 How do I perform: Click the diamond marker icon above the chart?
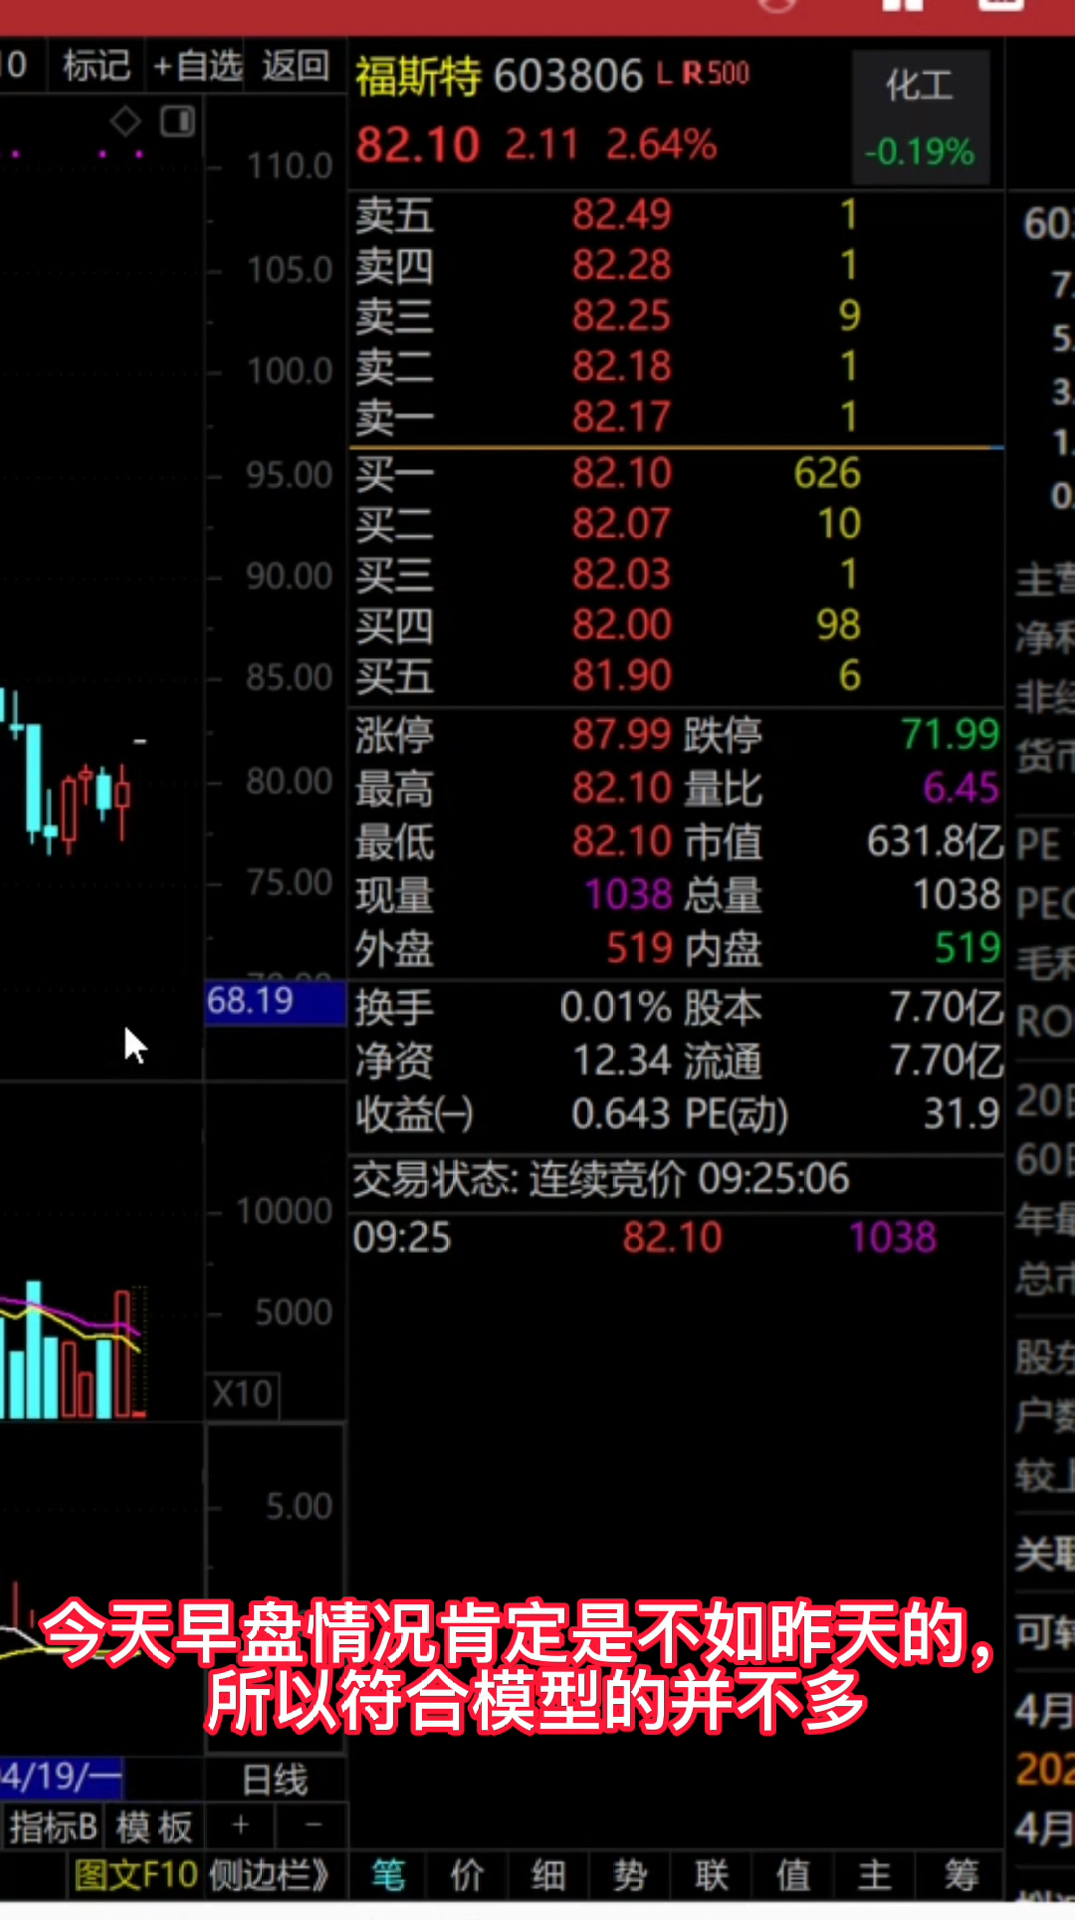click(x=125, y=122)
